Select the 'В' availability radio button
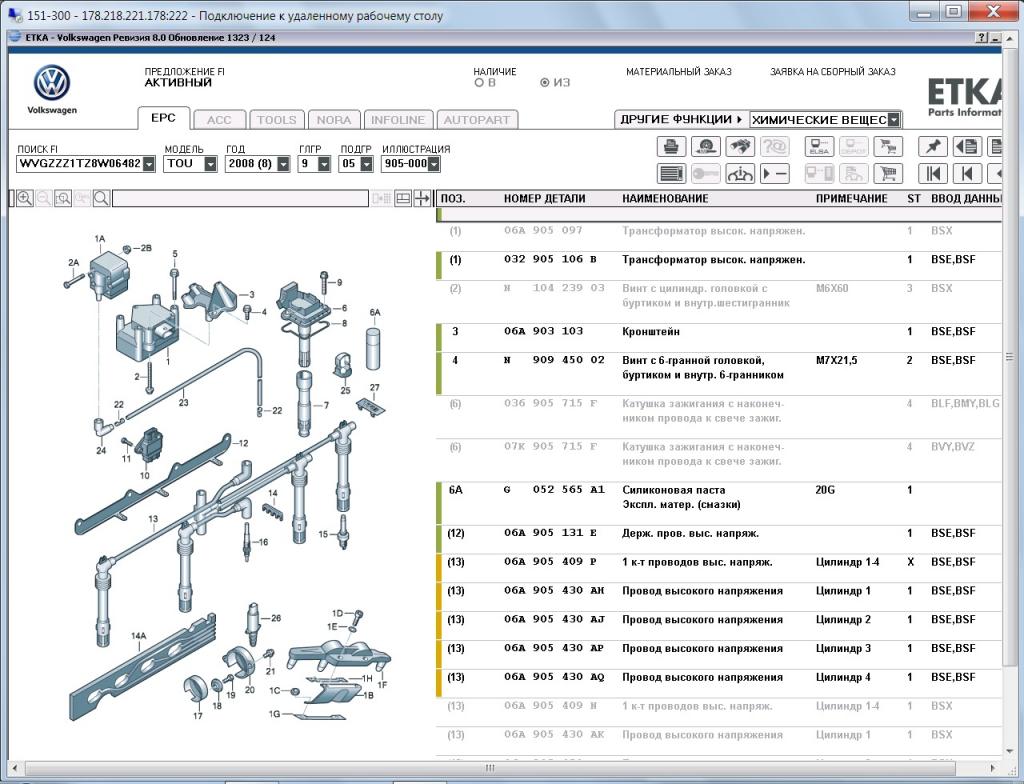The image size is (1024, 784). 479,83
